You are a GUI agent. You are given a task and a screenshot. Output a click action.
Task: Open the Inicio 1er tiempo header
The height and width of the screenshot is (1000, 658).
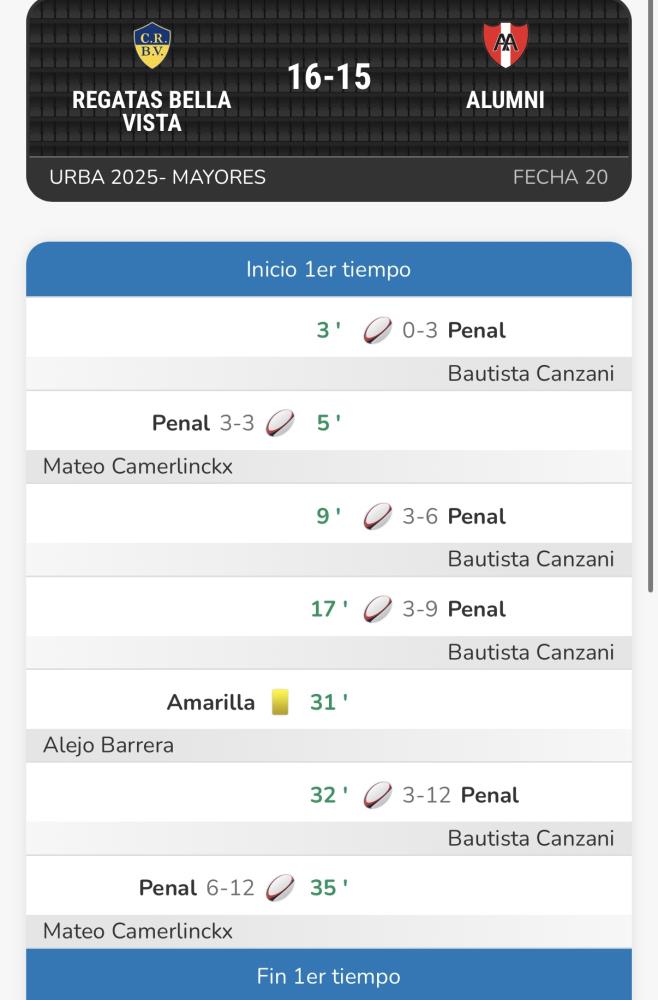329,269
